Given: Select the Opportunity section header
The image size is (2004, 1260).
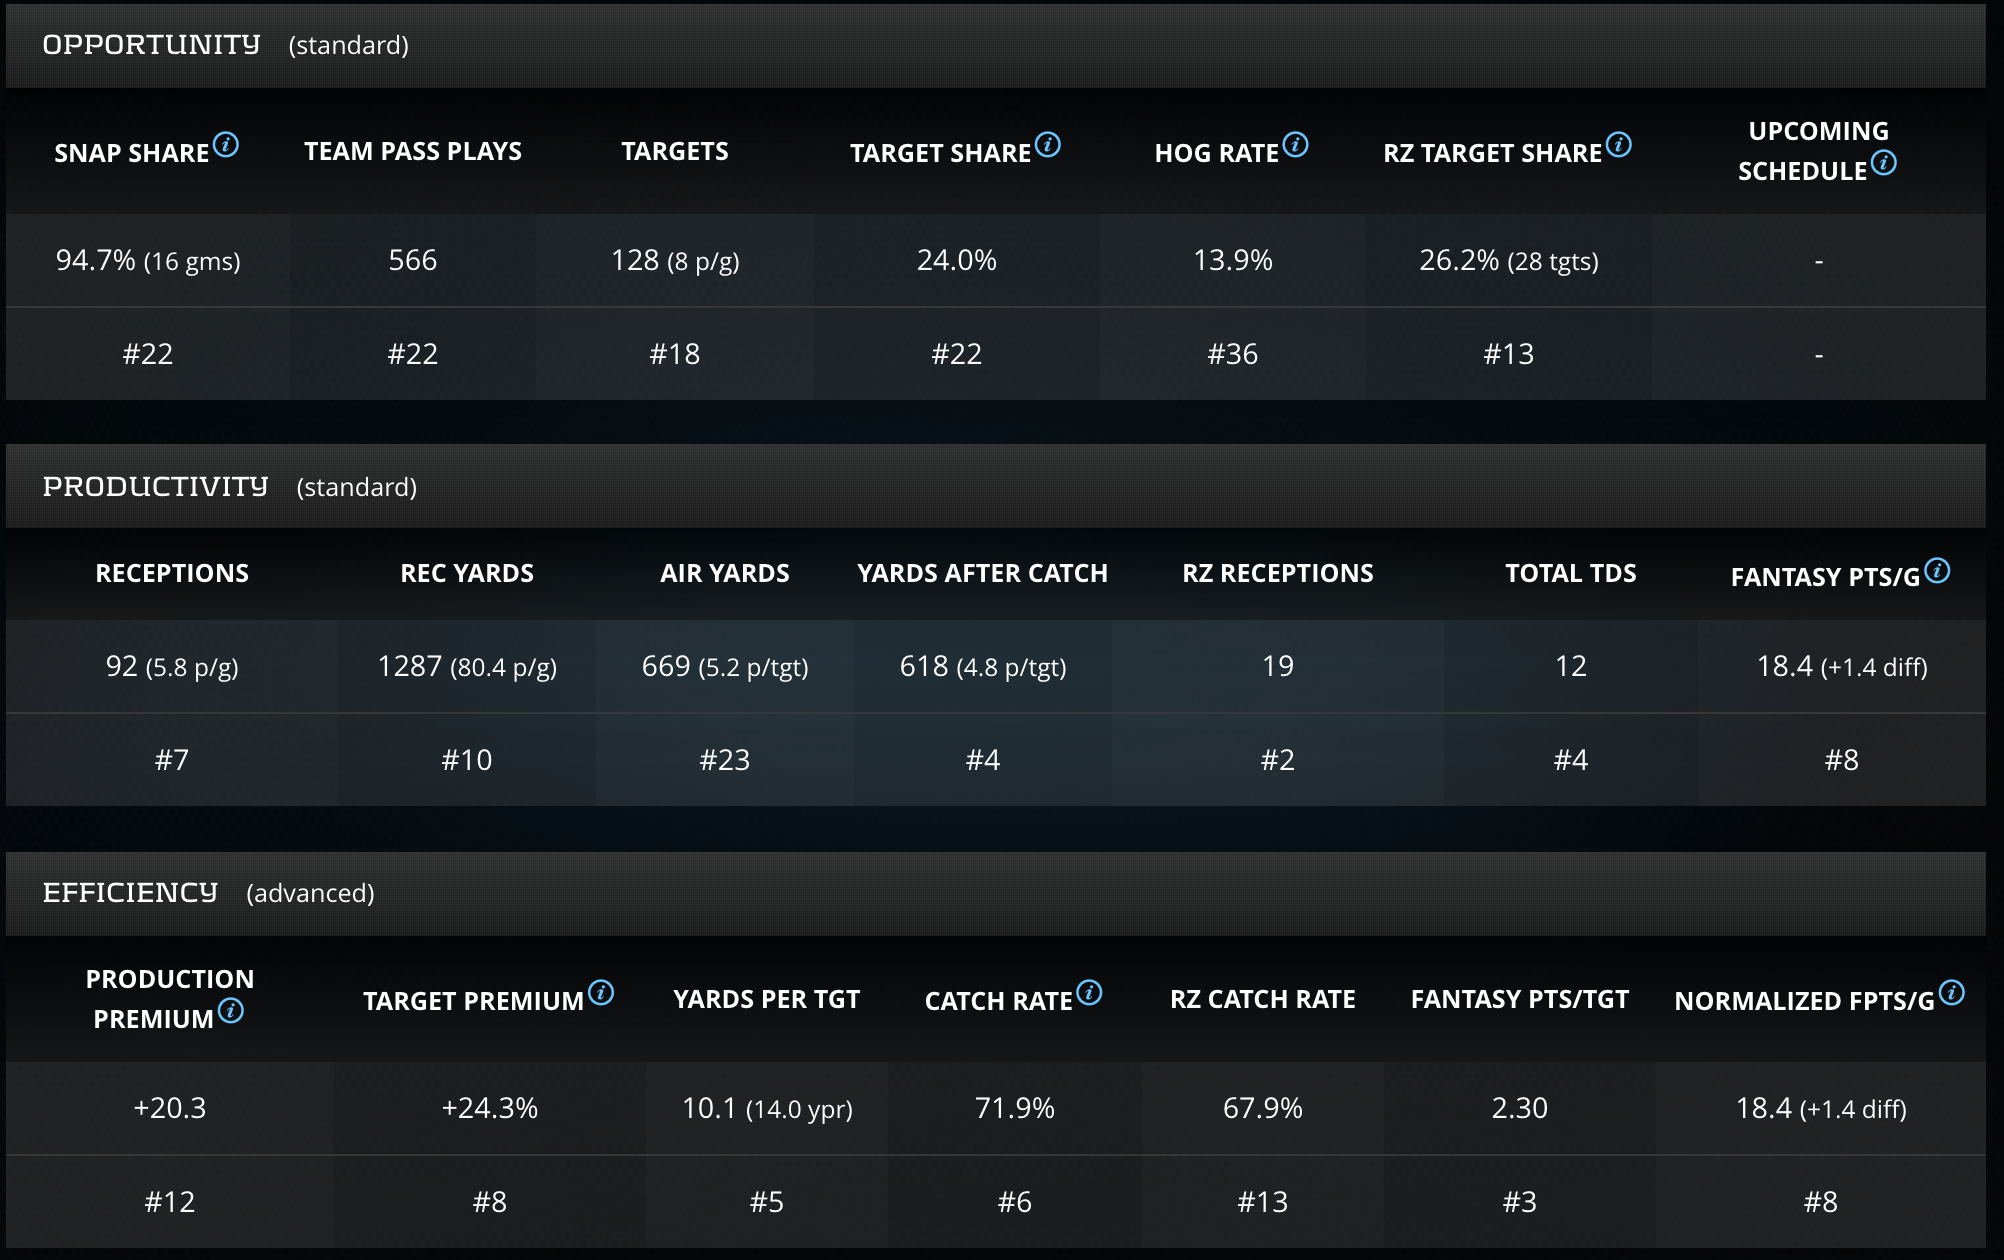Looking at the screenshot, I should click(151, 45).
